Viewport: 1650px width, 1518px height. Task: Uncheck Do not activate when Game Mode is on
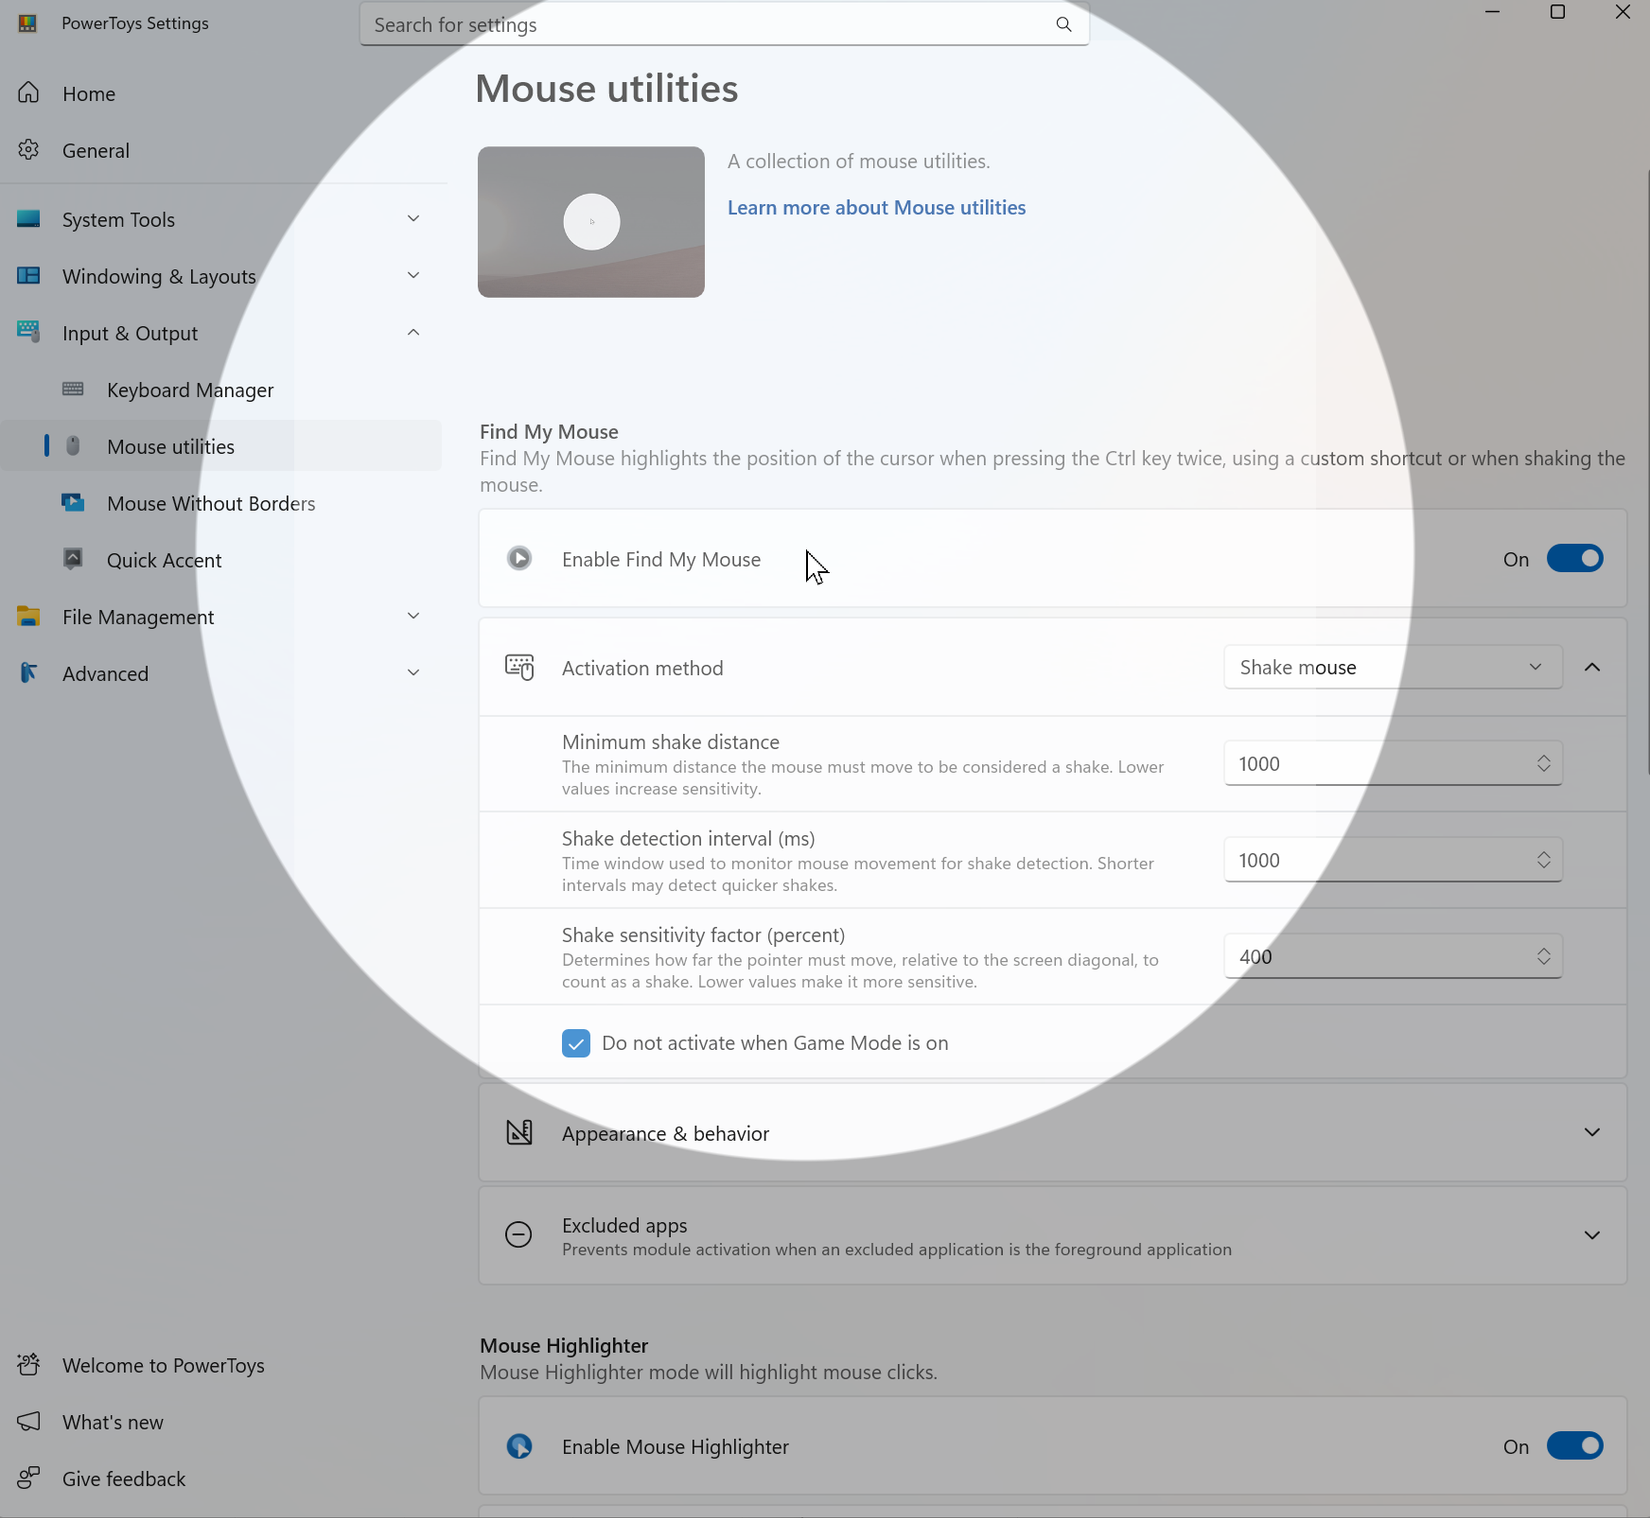(x=576, y=1042)
